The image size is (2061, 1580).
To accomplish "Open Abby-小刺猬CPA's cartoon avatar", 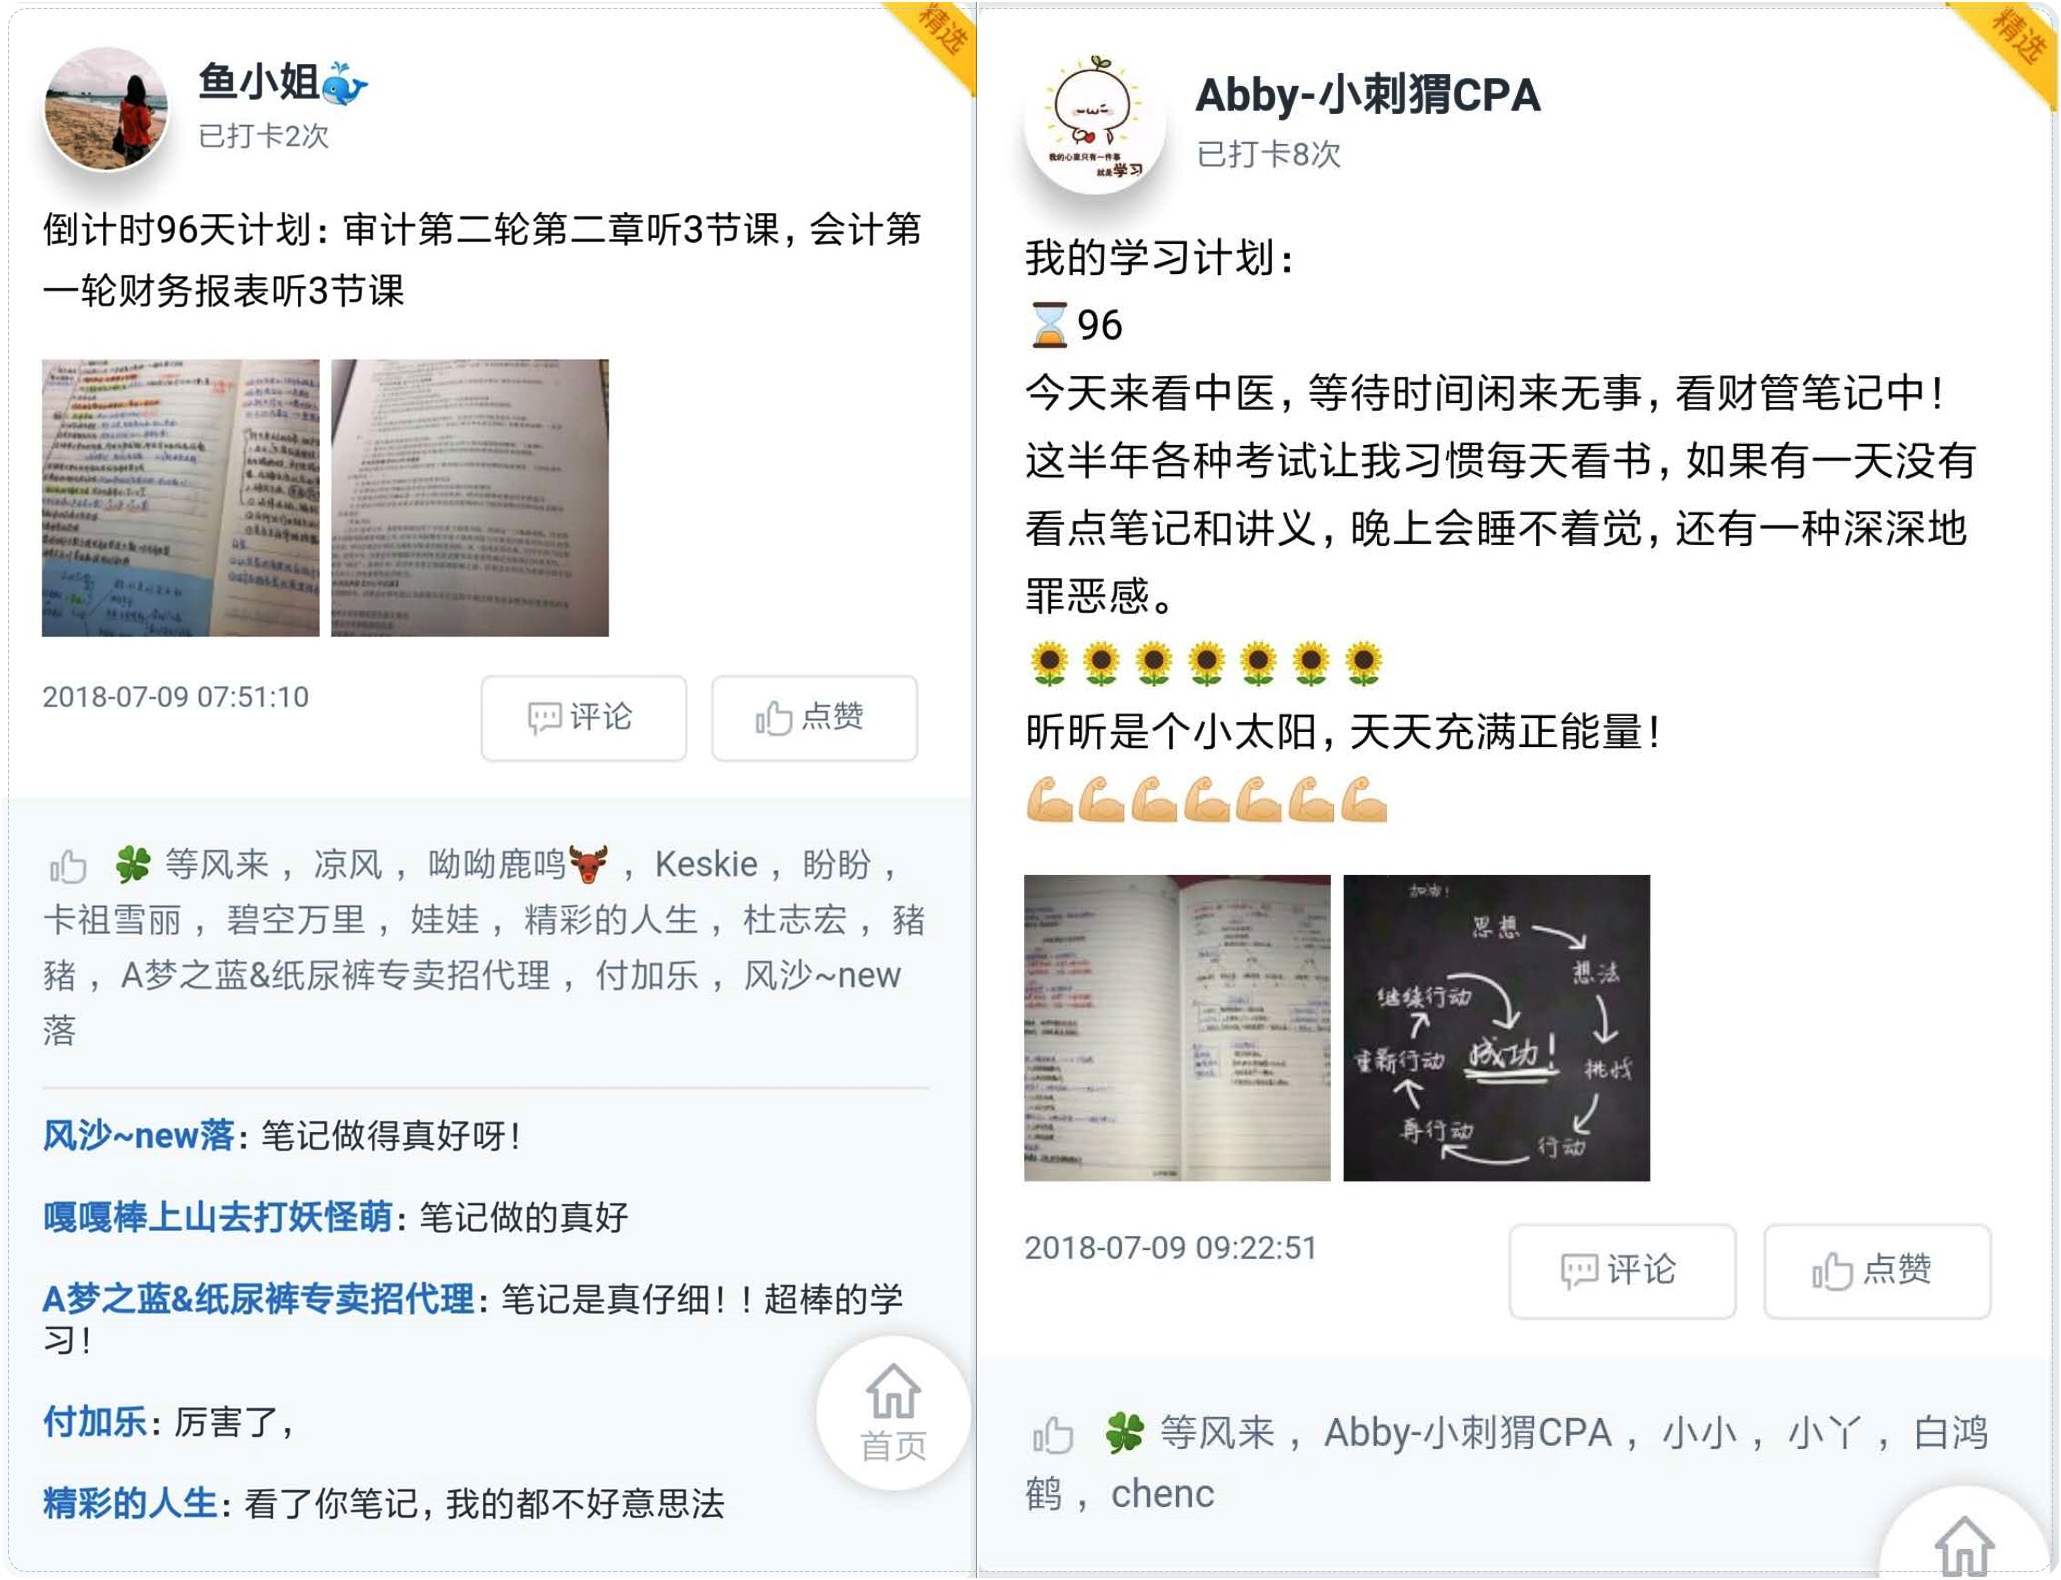I will pos(1094,122).
